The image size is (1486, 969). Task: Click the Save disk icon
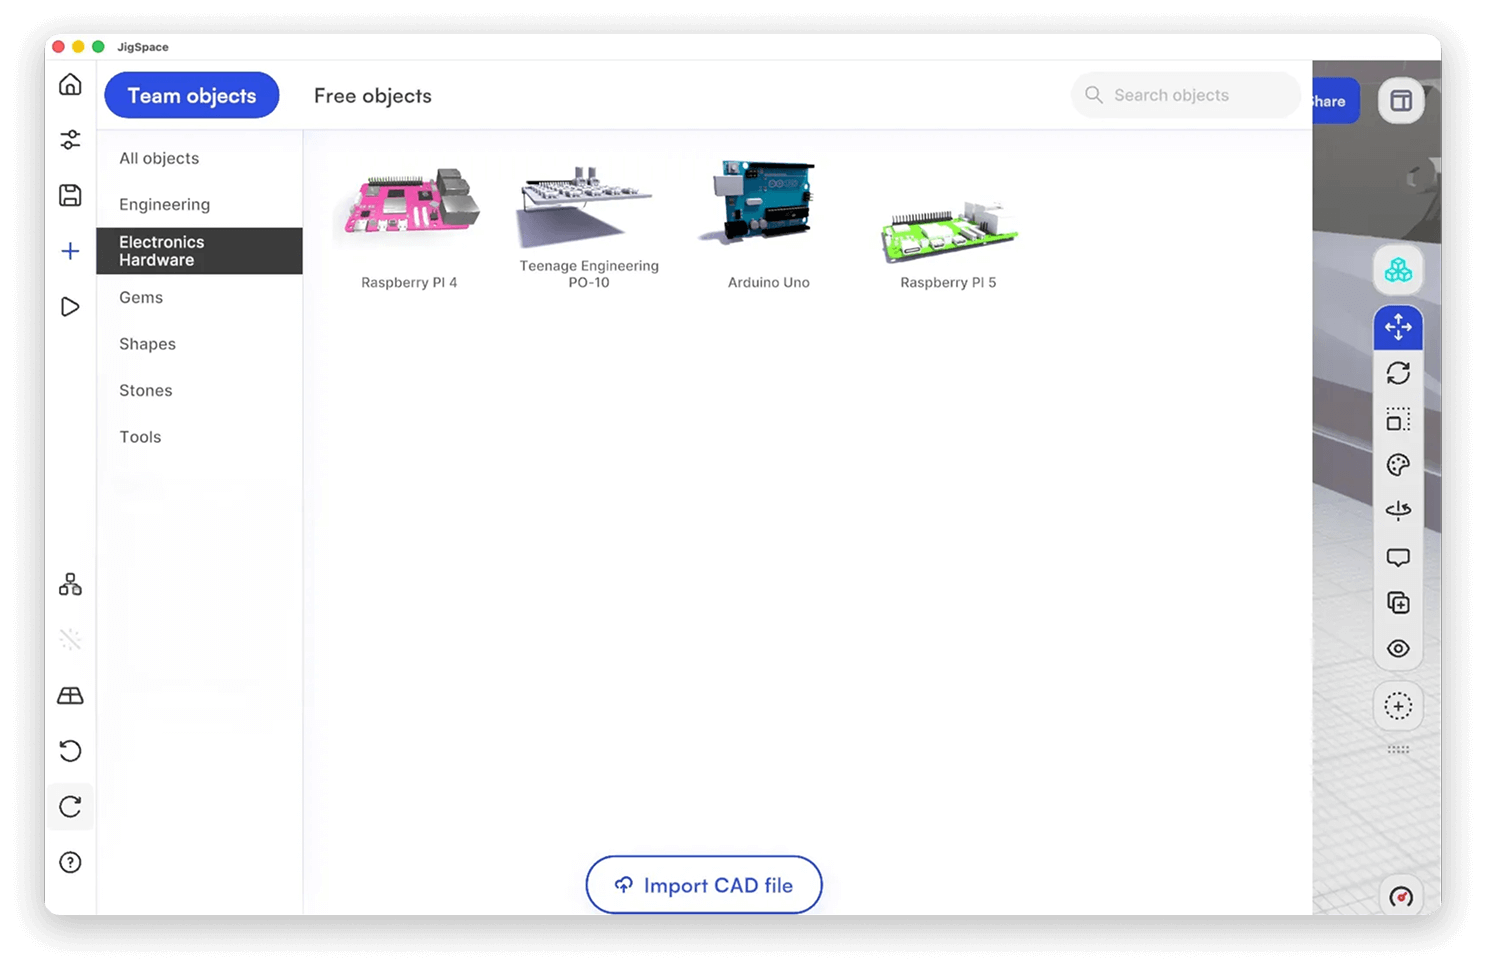(70, 195)
